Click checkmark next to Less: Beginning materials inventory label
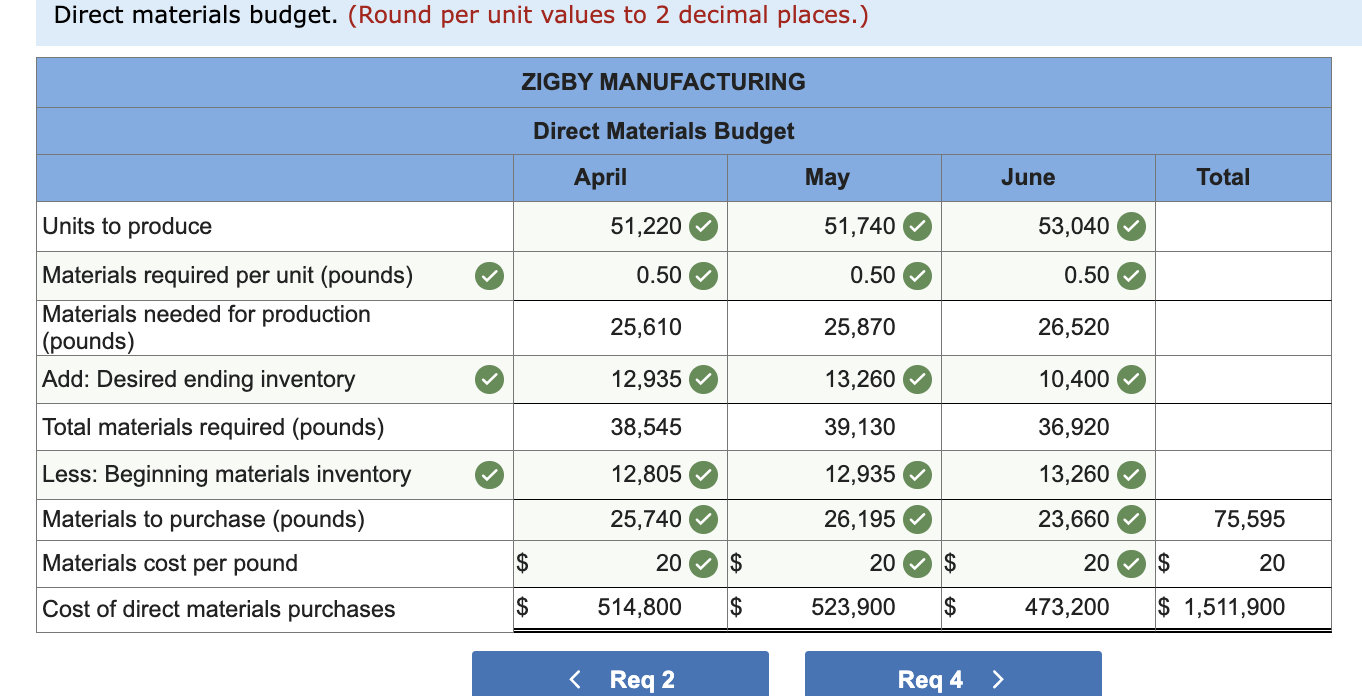1362x696 pixels. coord(489,474)
